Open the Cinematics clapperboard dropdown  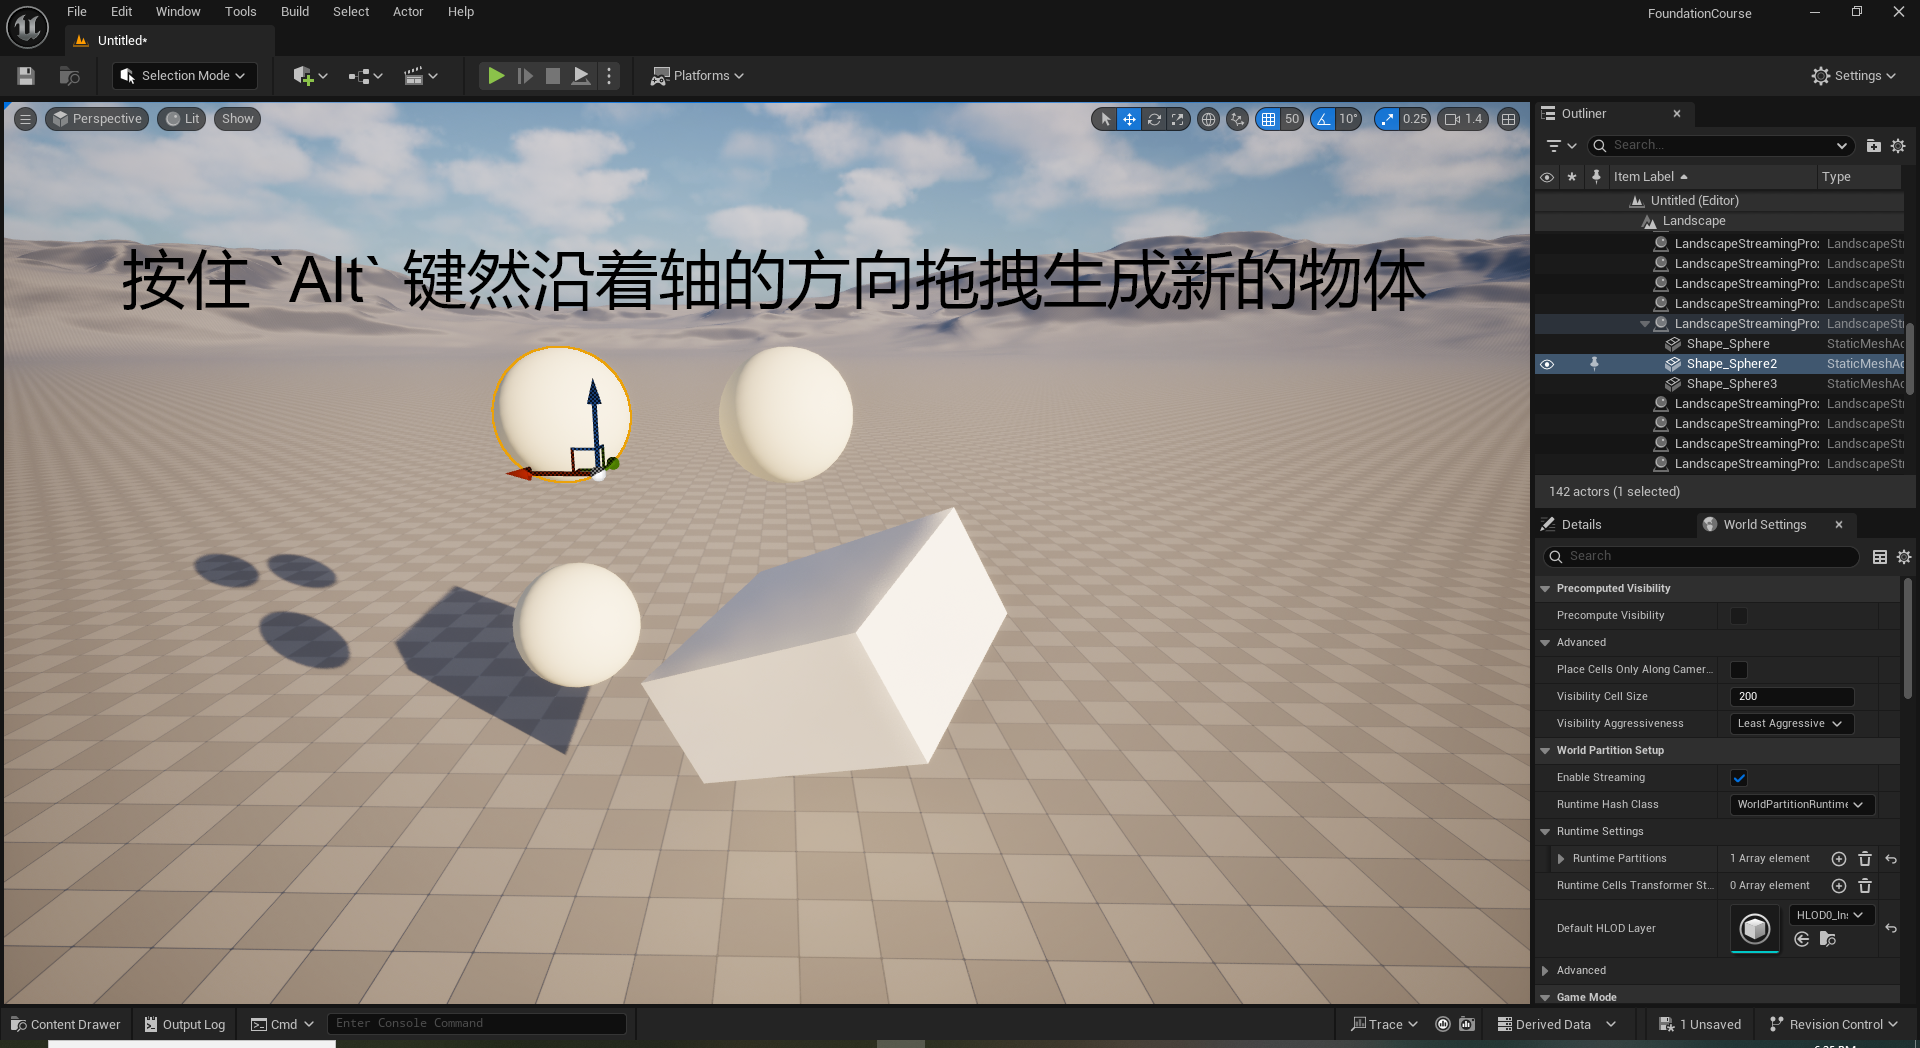pyautogui.click(x=420, y=76)
